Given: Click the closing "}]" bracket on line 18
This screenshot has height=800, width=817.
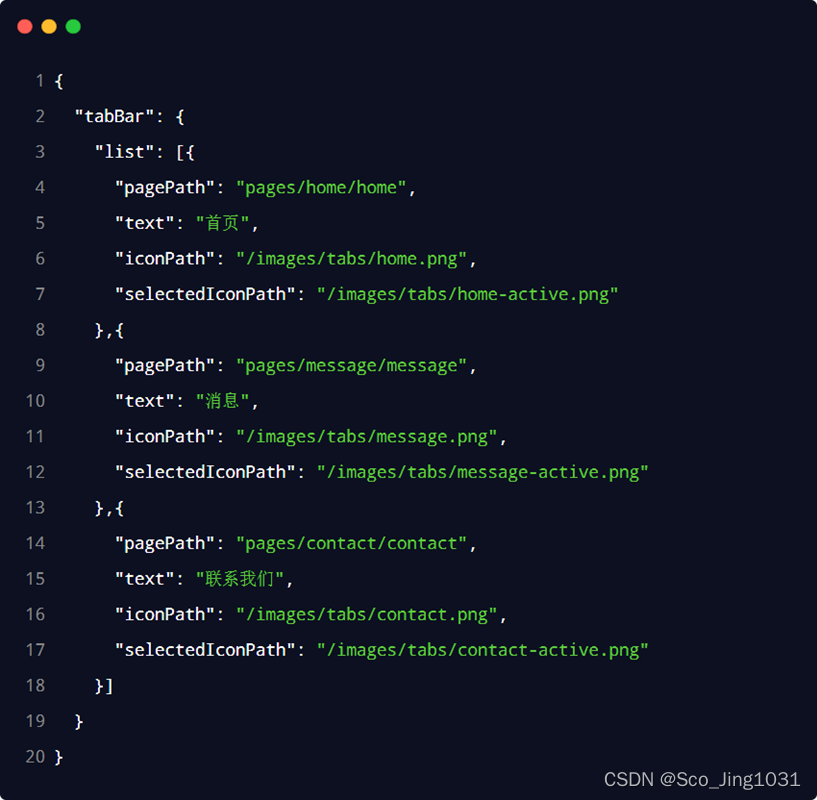Looking at the screenshot, I should [x=104, y=686].
